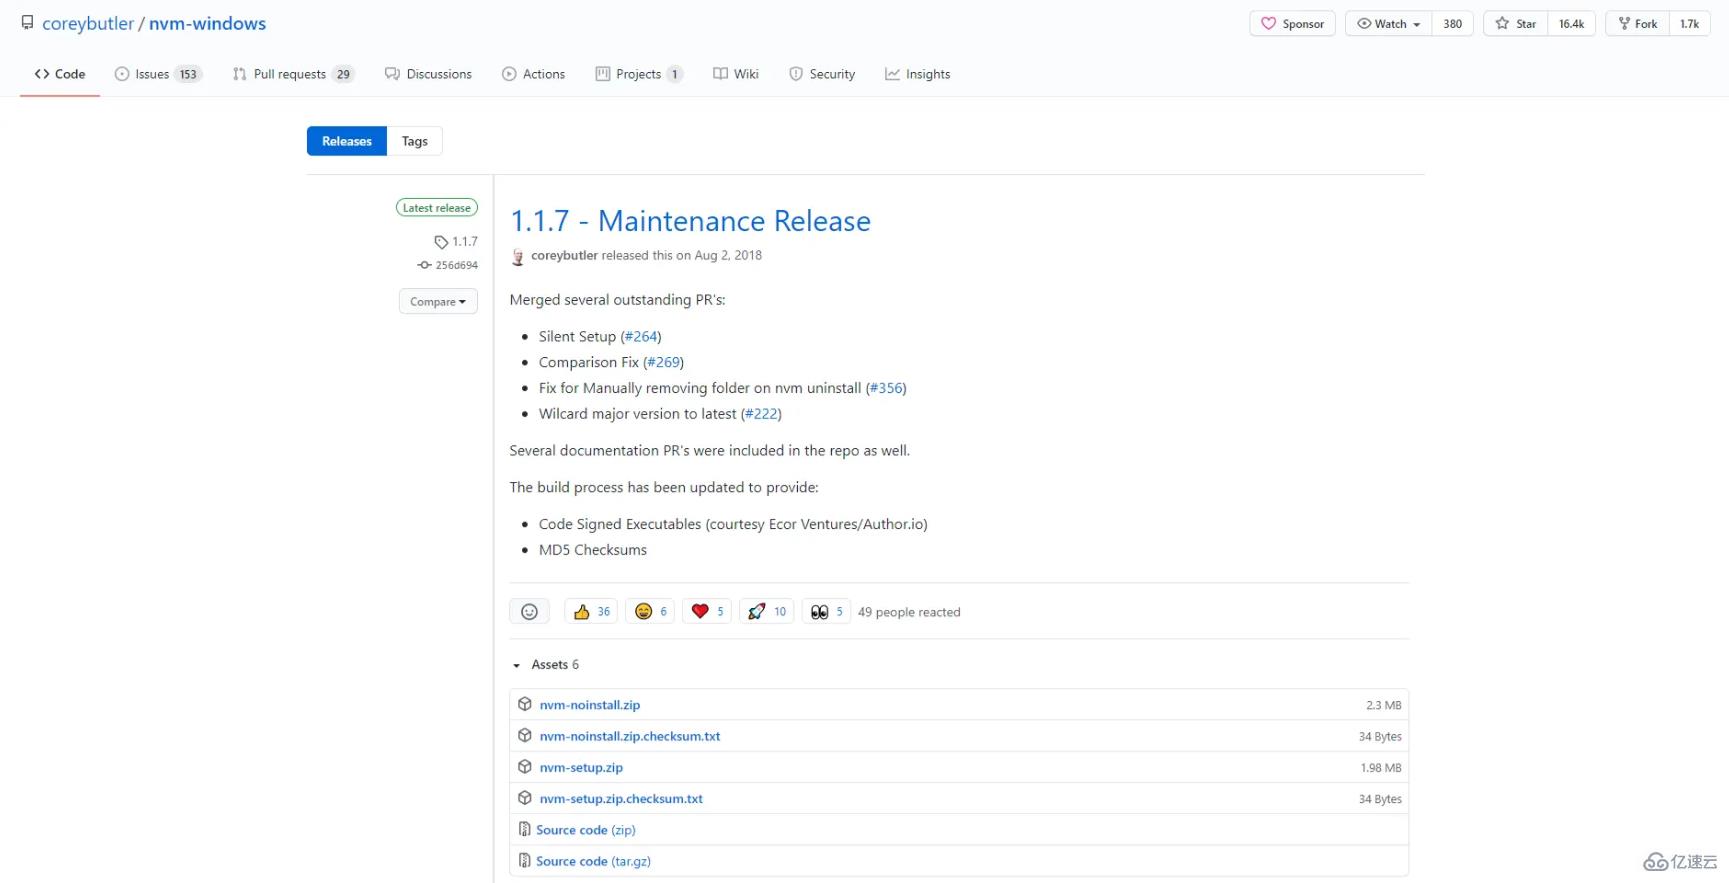The width and height of the screenshot is (1729, 883).
Task: View the 1.7k forks count
Action: pyautogui.click(x=1689, y=24)
